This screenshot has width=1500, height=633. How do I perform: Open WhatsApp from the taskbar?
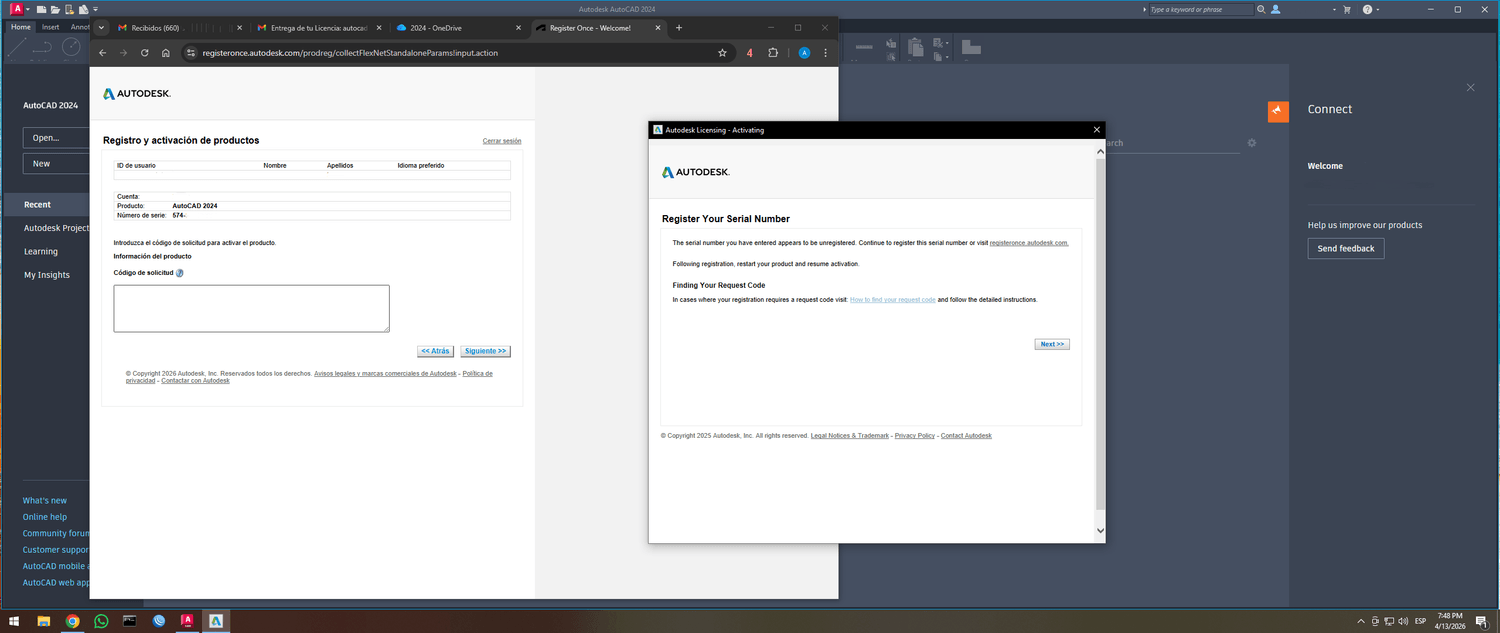[x=101, y=621]
